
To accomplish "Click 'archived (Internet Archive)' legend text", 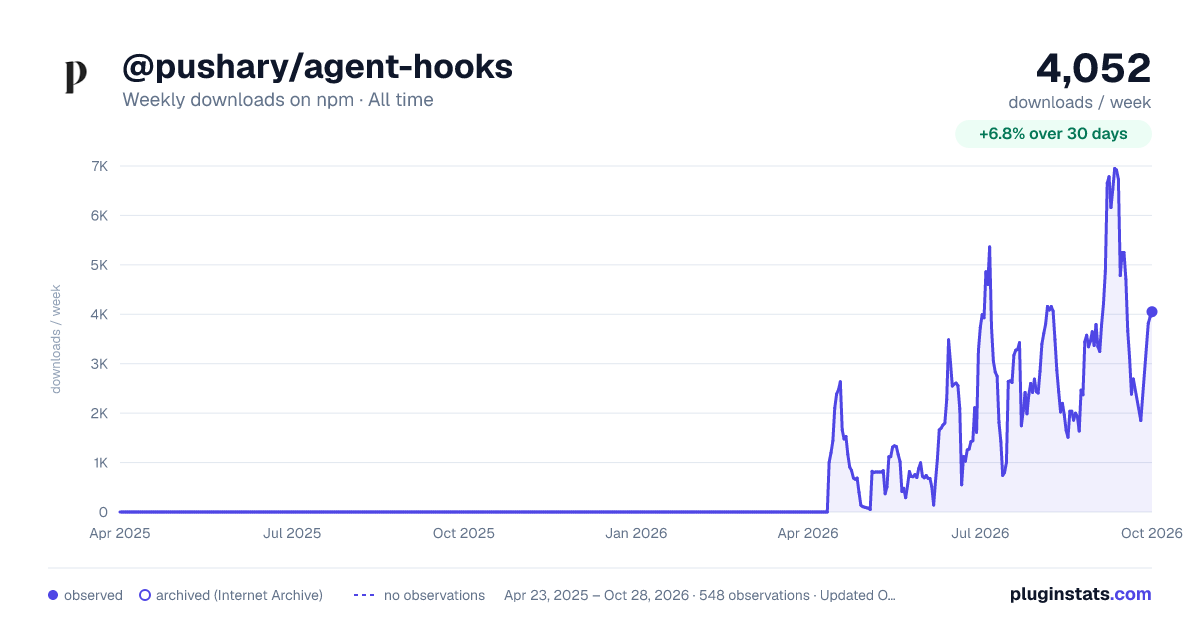I will click(239, 595).
